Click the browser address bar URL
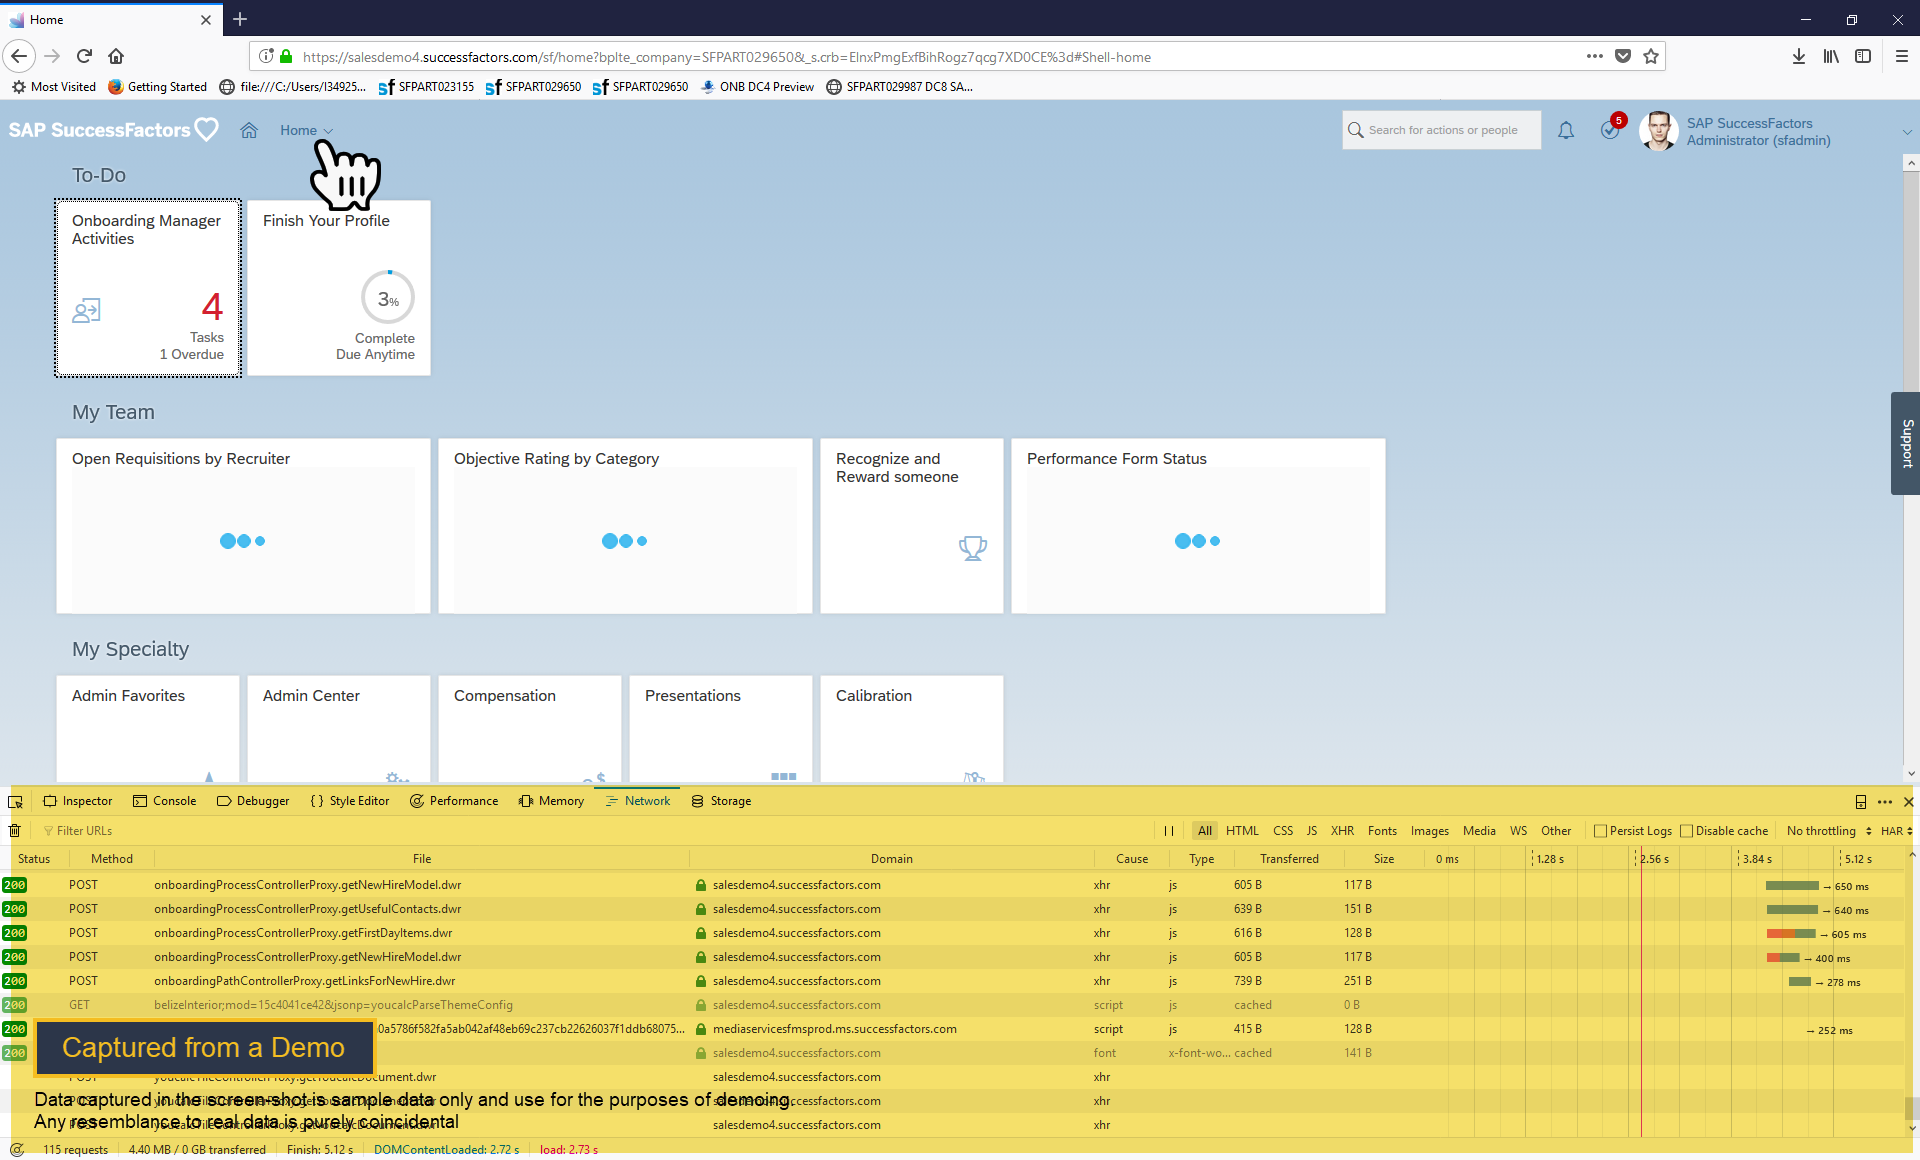The width and height of the screenshot is (1920, 1160). coord(727,57)
